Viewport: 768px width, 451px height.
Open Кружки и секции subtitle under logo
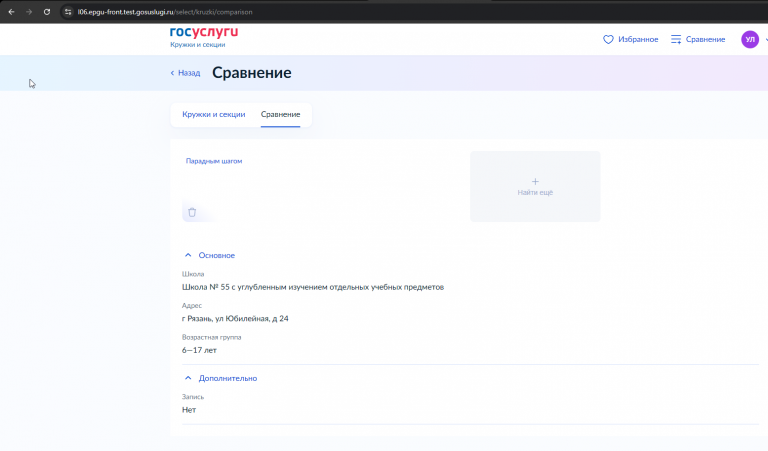coord(197,45)
